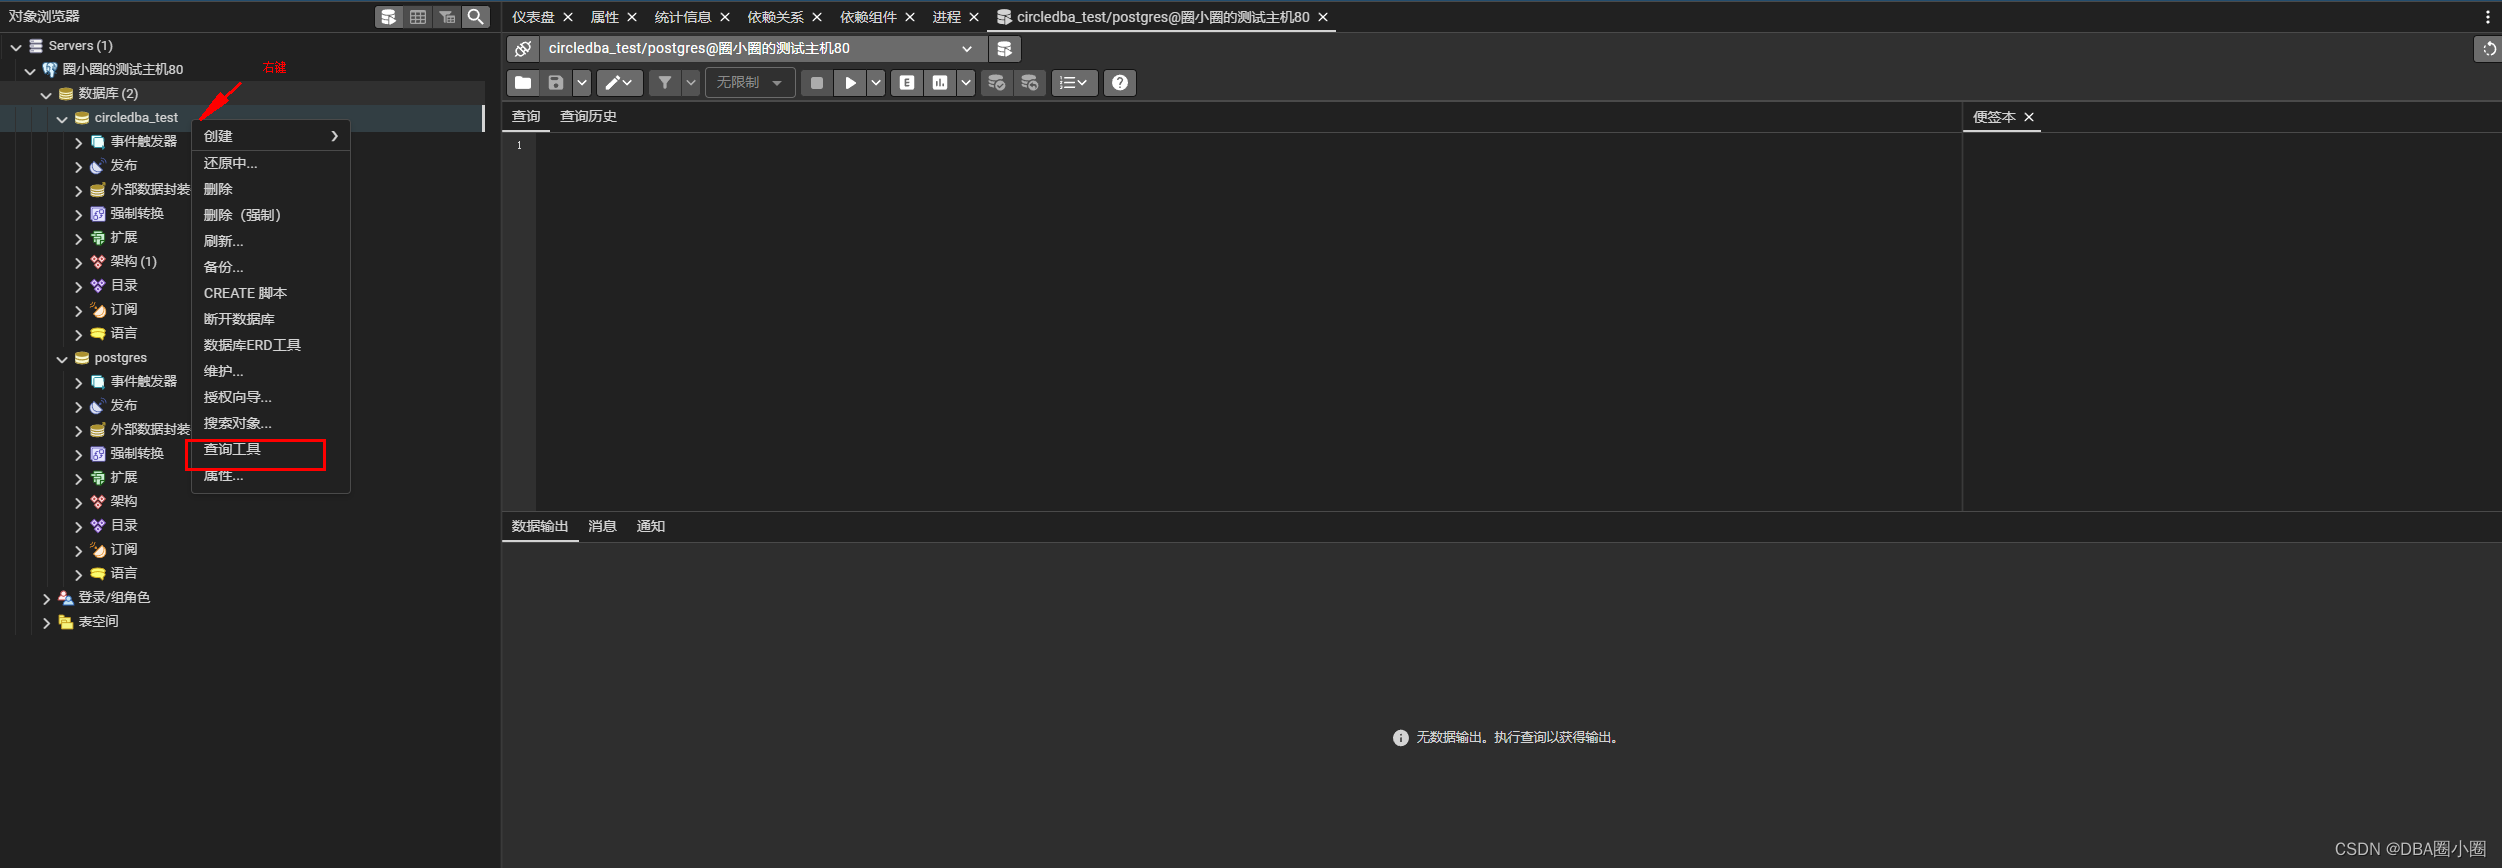Screen dimensions: 2502x868
Task: Click the new query tool icon beside connection bar
Action: 1005,49
